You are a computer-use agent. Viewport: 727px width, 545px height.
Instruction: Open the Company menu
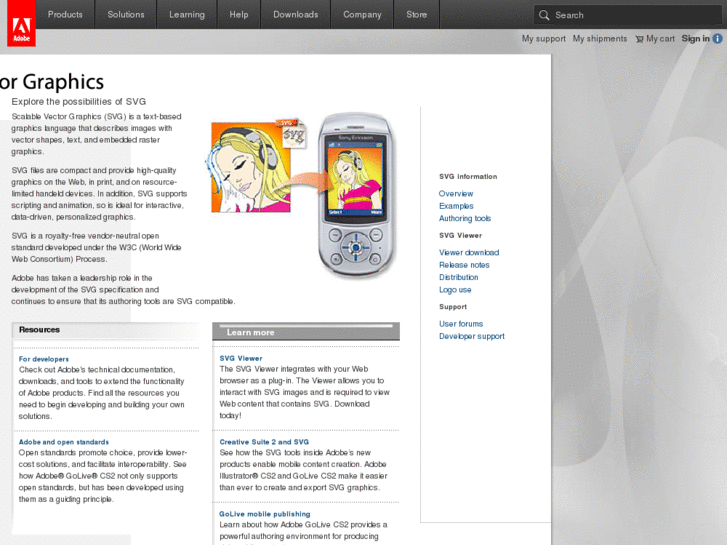tap(362, 14)
